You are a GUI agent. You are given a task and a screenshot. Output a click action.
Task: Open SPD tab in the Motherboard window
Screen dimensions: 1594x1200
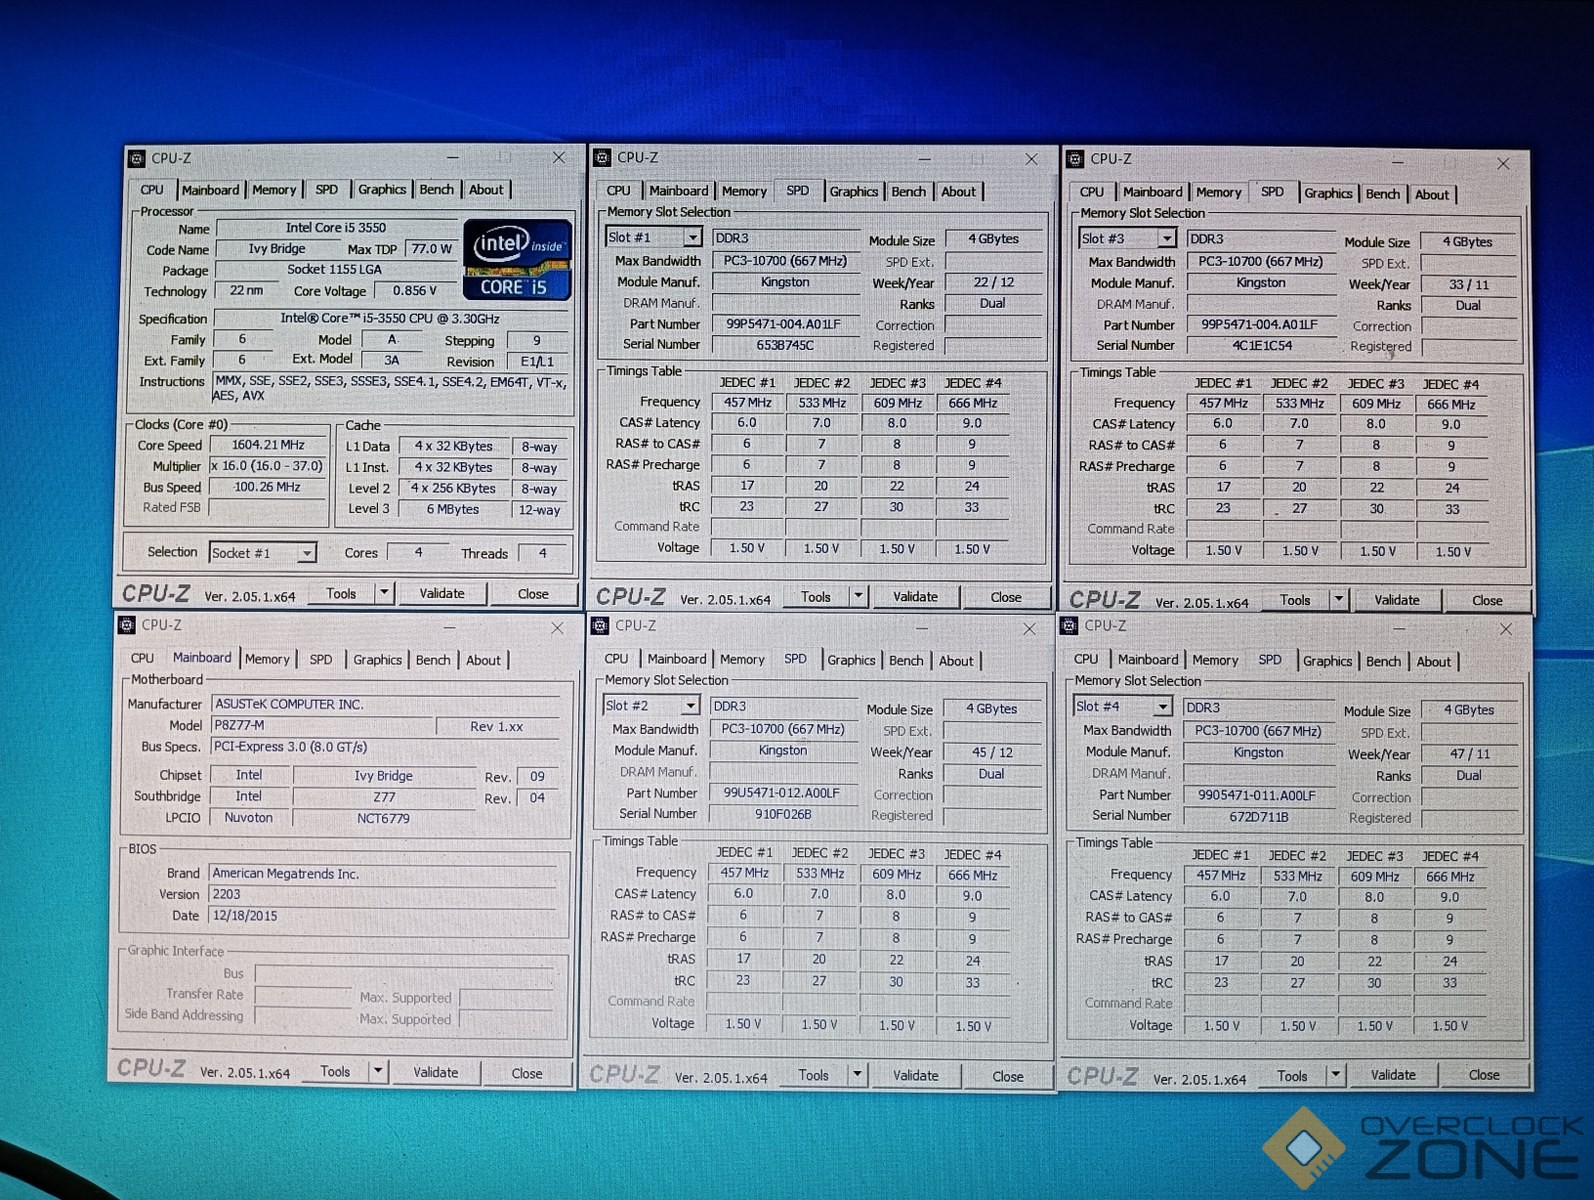(x=320, y=659)
